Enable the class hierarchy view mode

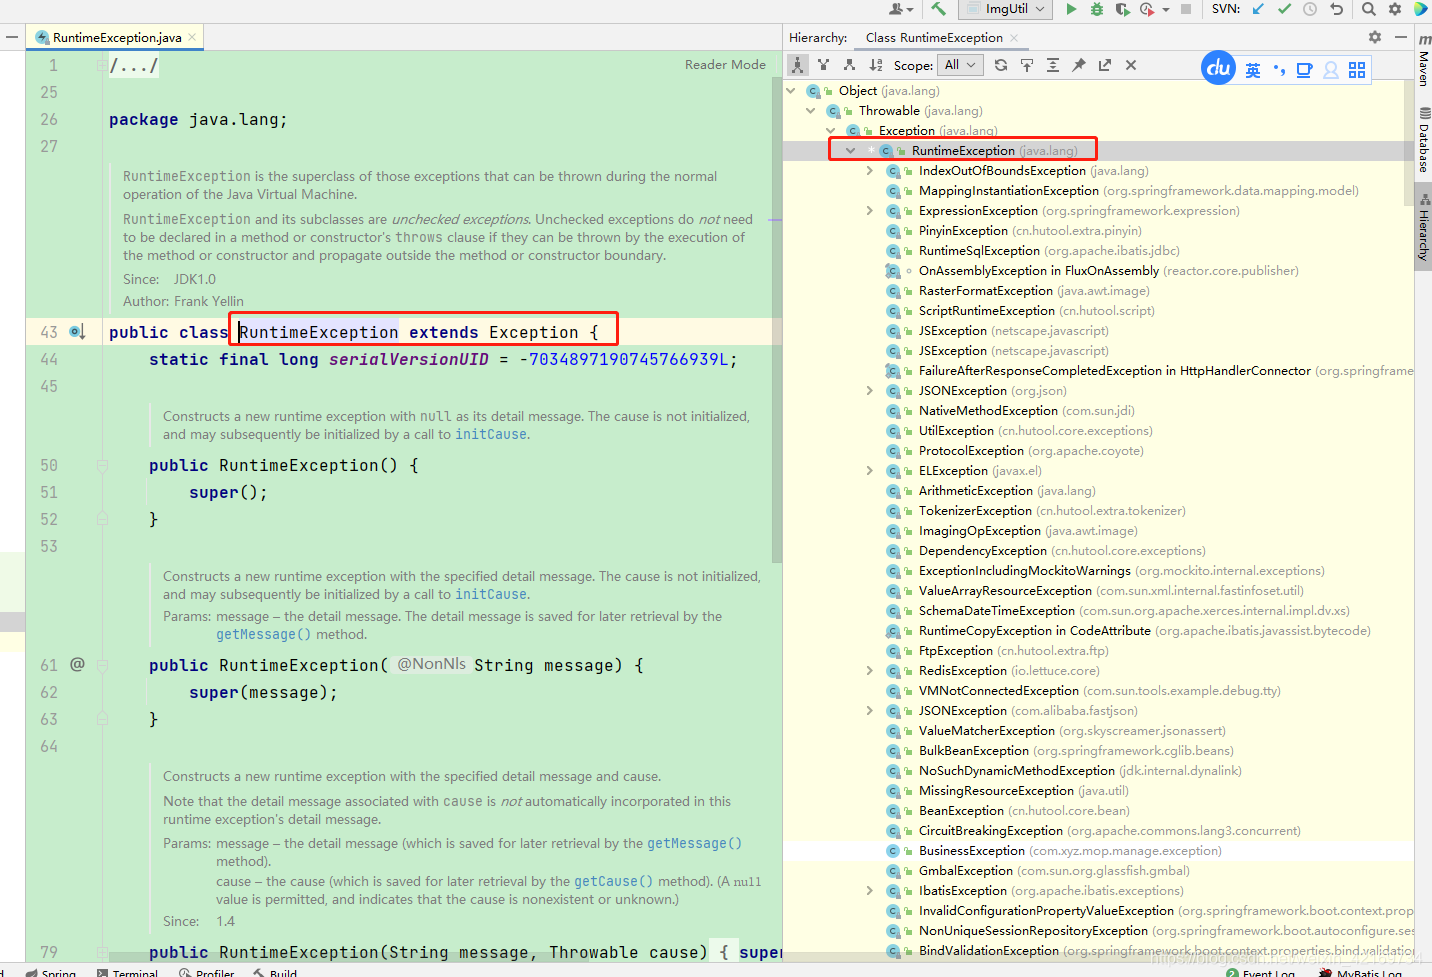click(x=797, y=64)
